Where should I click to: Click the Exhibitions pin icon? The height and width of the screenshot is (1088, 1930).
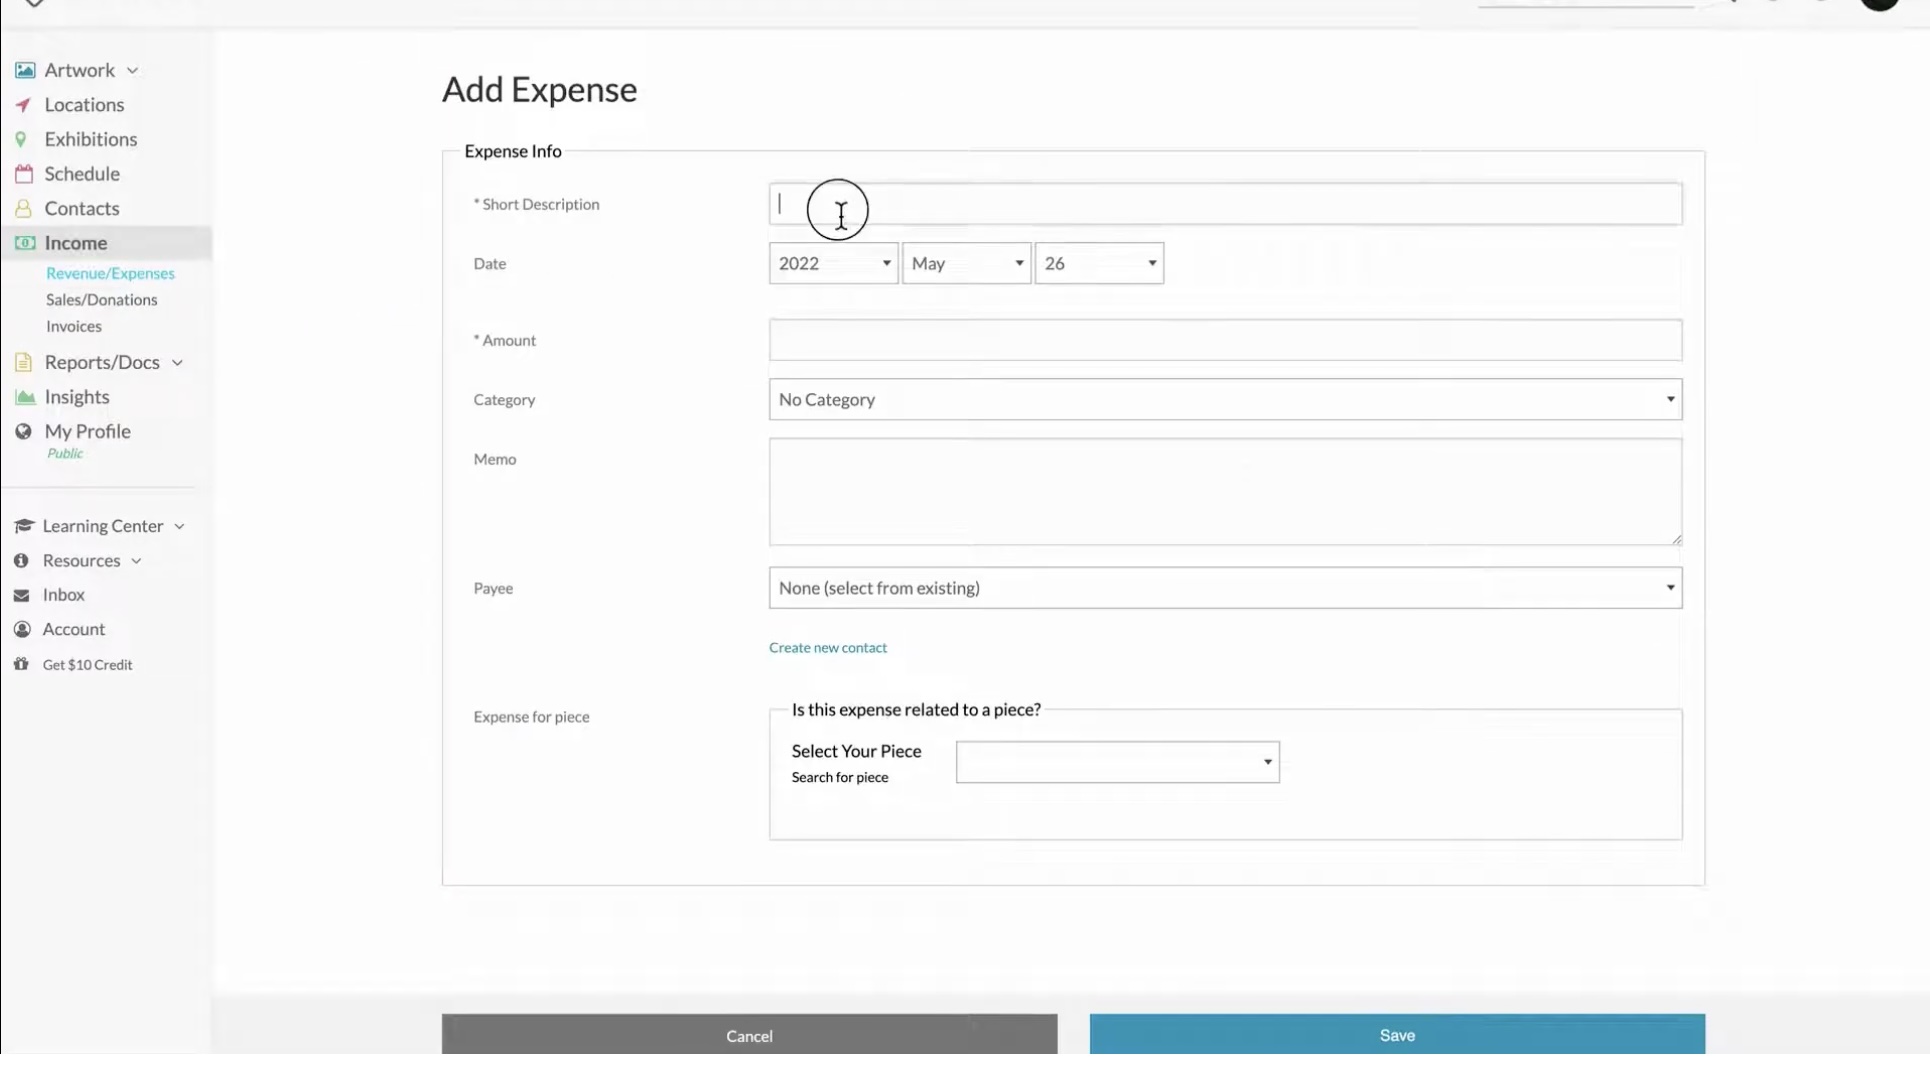(x=21, y=139)
